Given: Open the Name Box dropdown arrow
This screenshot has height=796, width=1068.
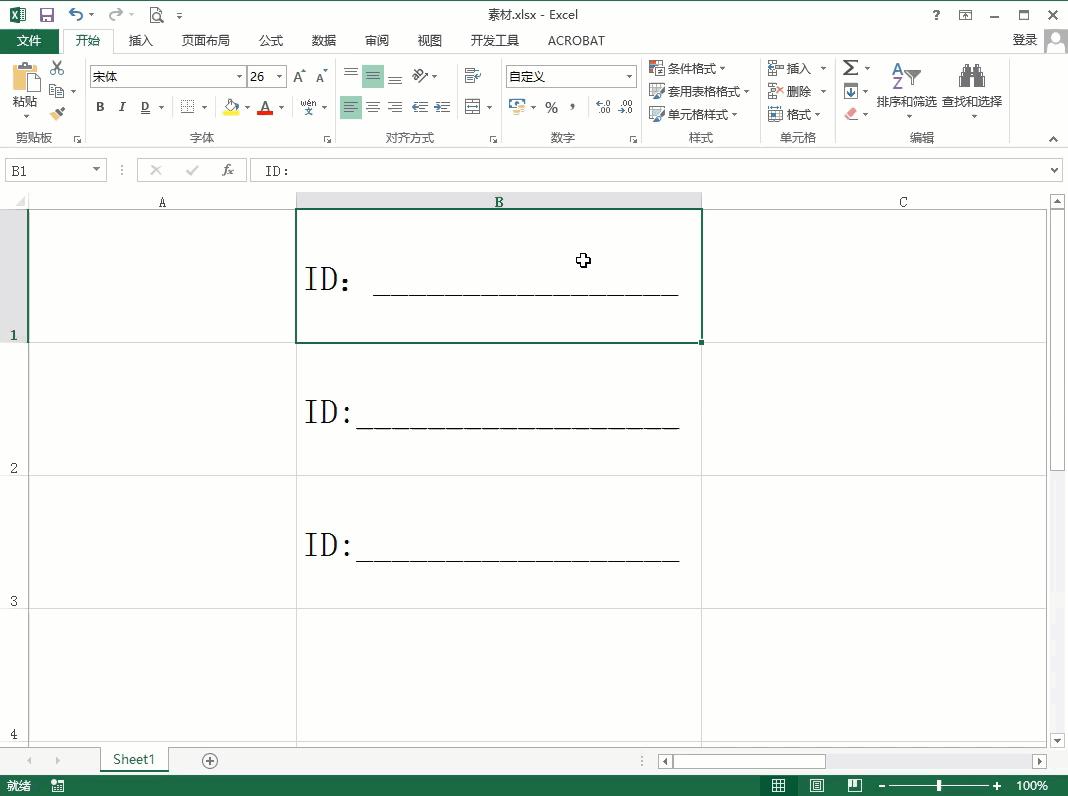Looking at the screenshot, I should [x=96, y=170].
